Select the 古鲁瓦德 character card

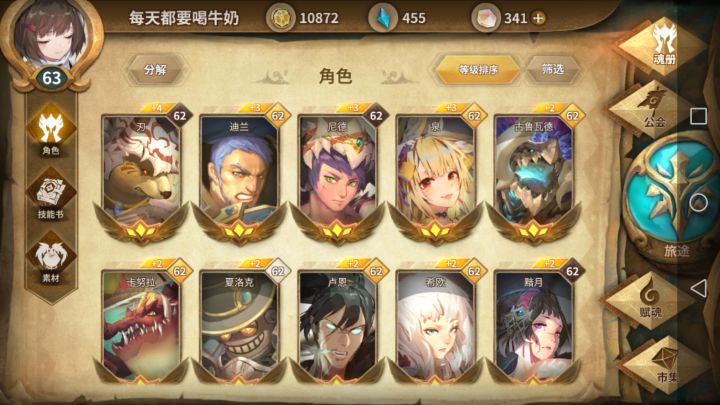click(534, 175)
